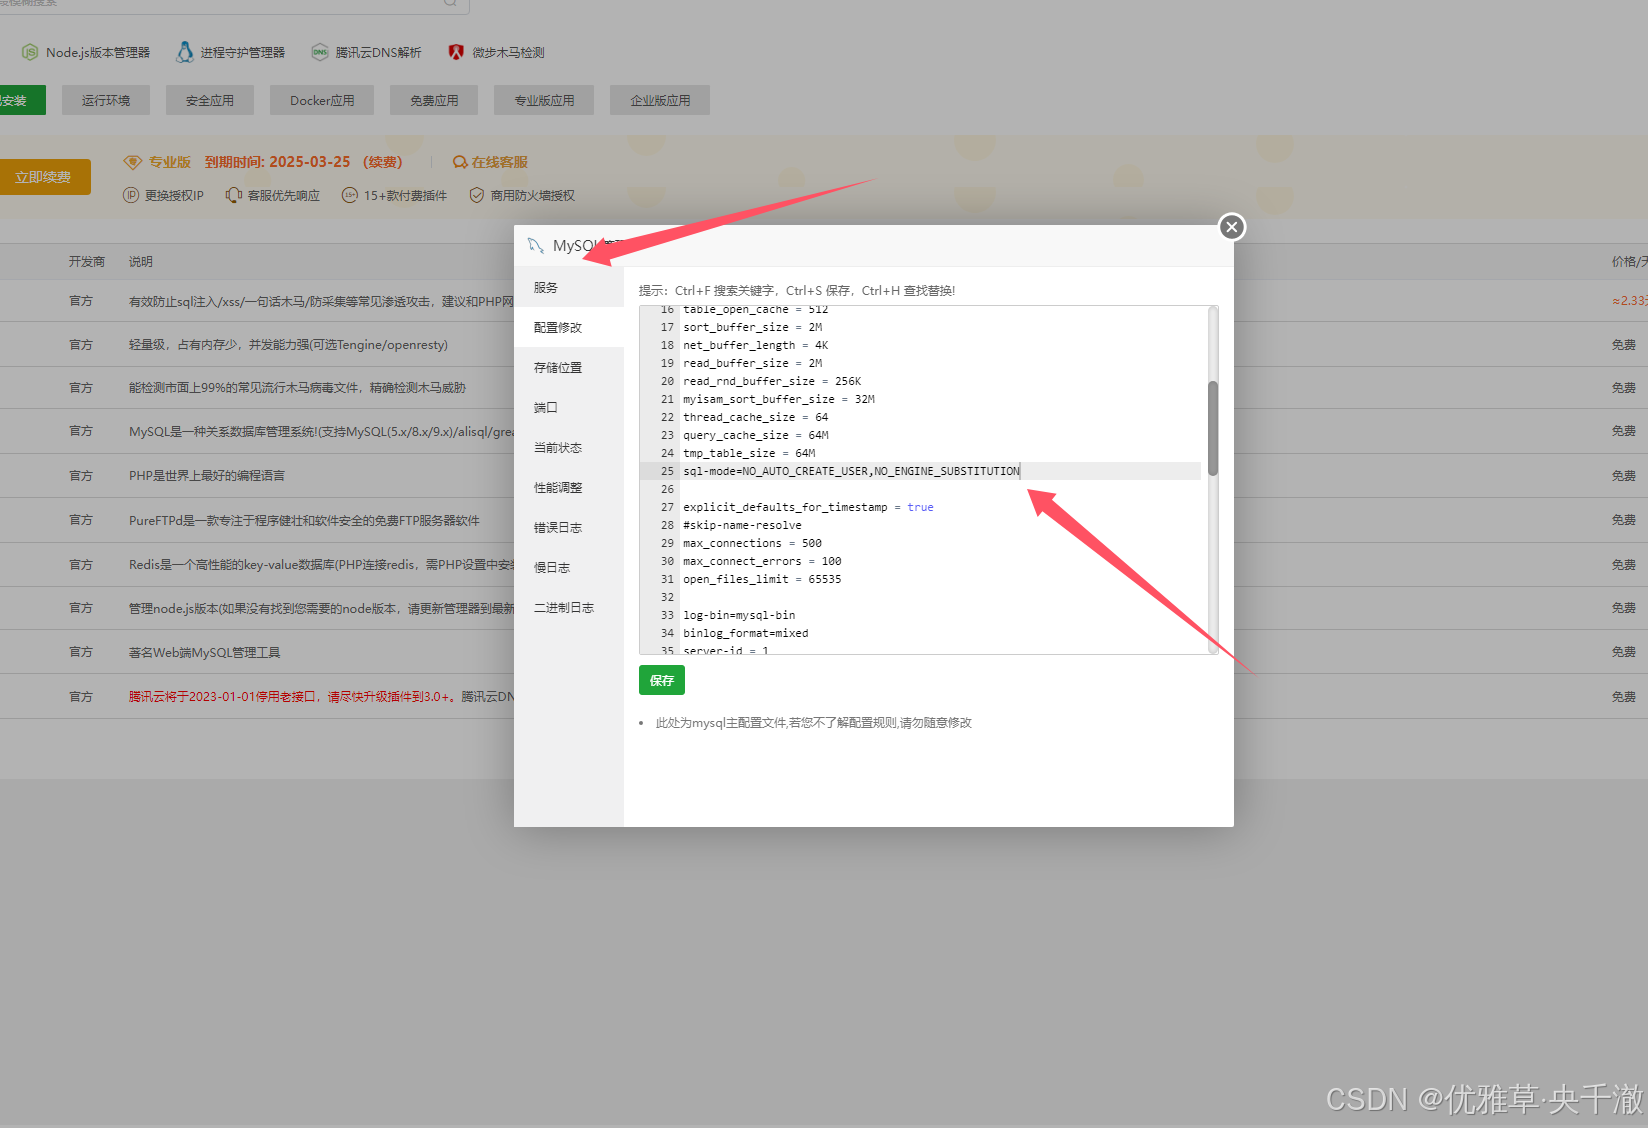
Task: Click the MySQL dolphin icon in dialog title
Action: 537,244
